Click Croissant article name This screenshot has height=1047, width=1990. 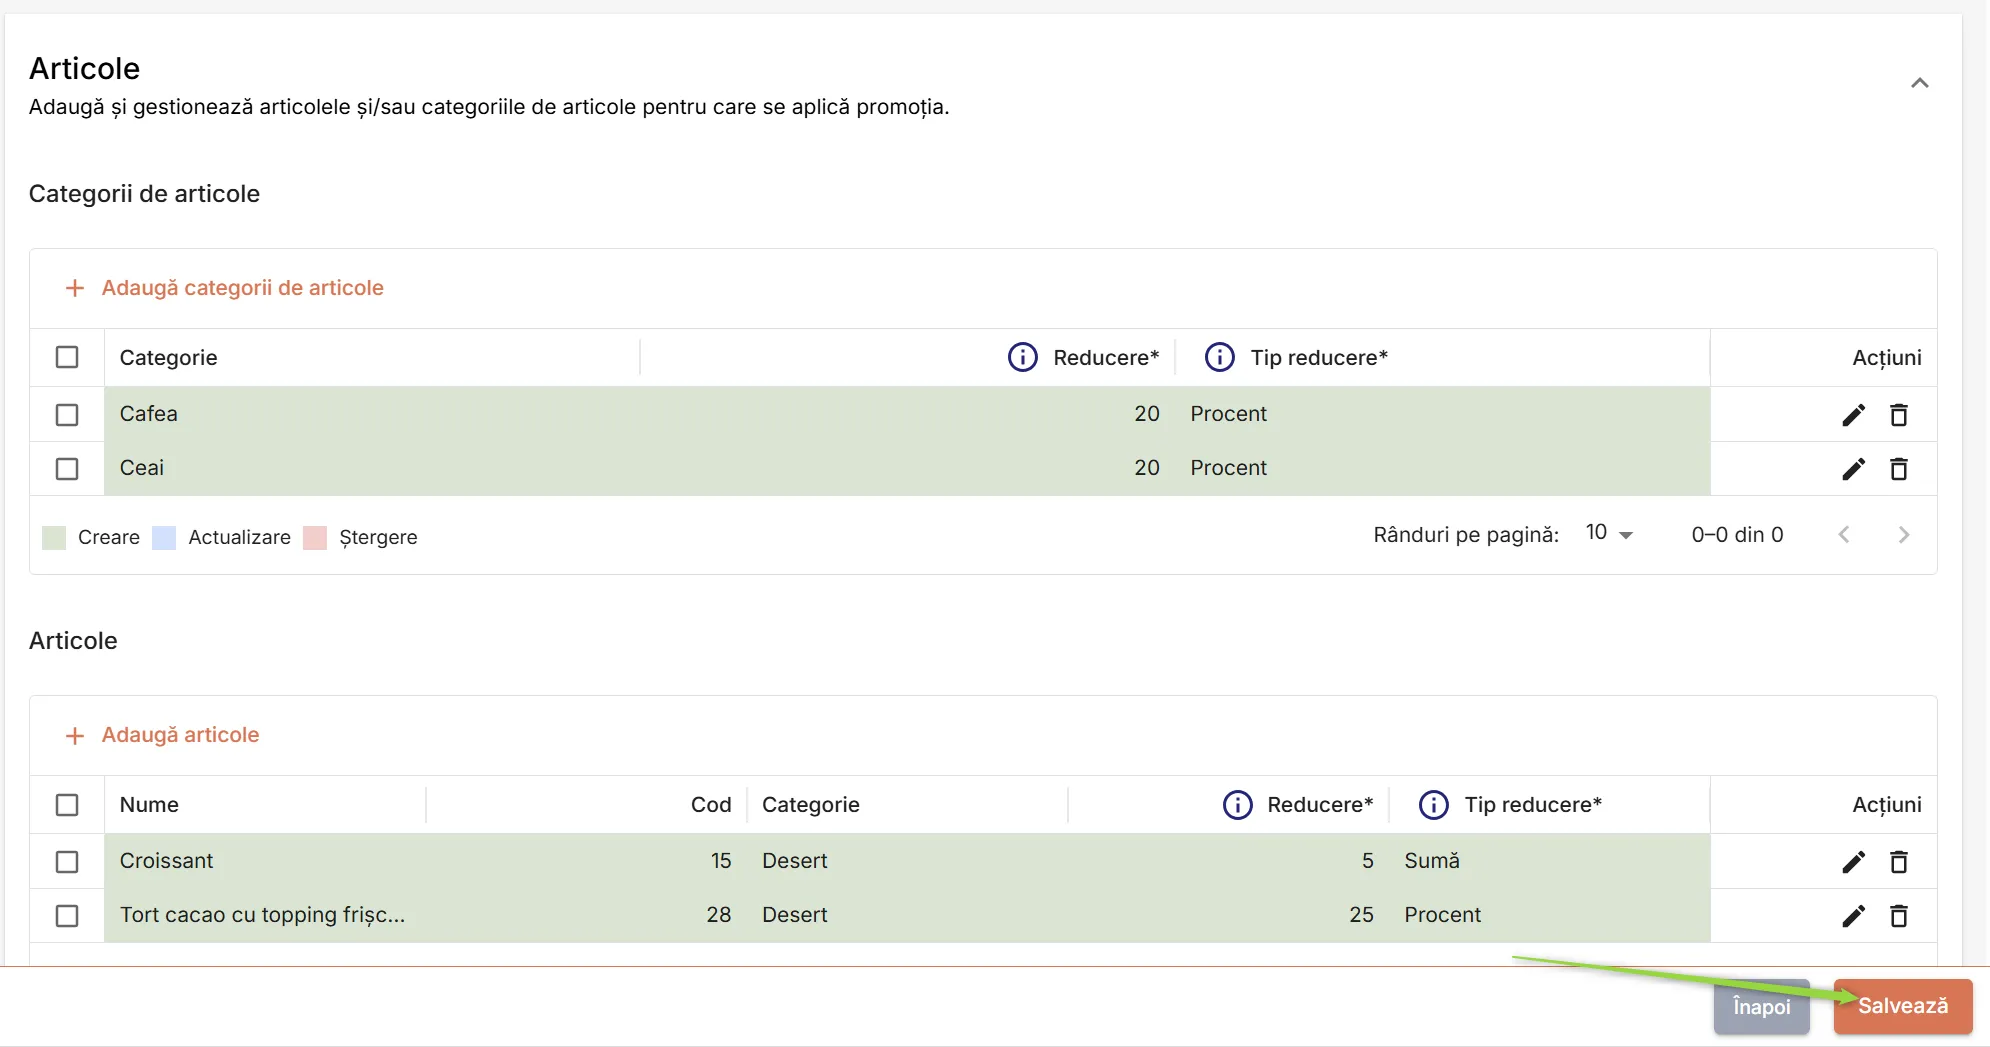point(166,861)
